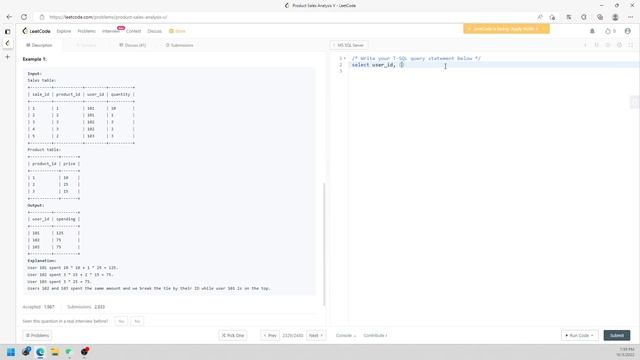The width and height of the screenshot is (640, 360).
Task: Click the 'Product table:' label
Action: click(44, 150)
